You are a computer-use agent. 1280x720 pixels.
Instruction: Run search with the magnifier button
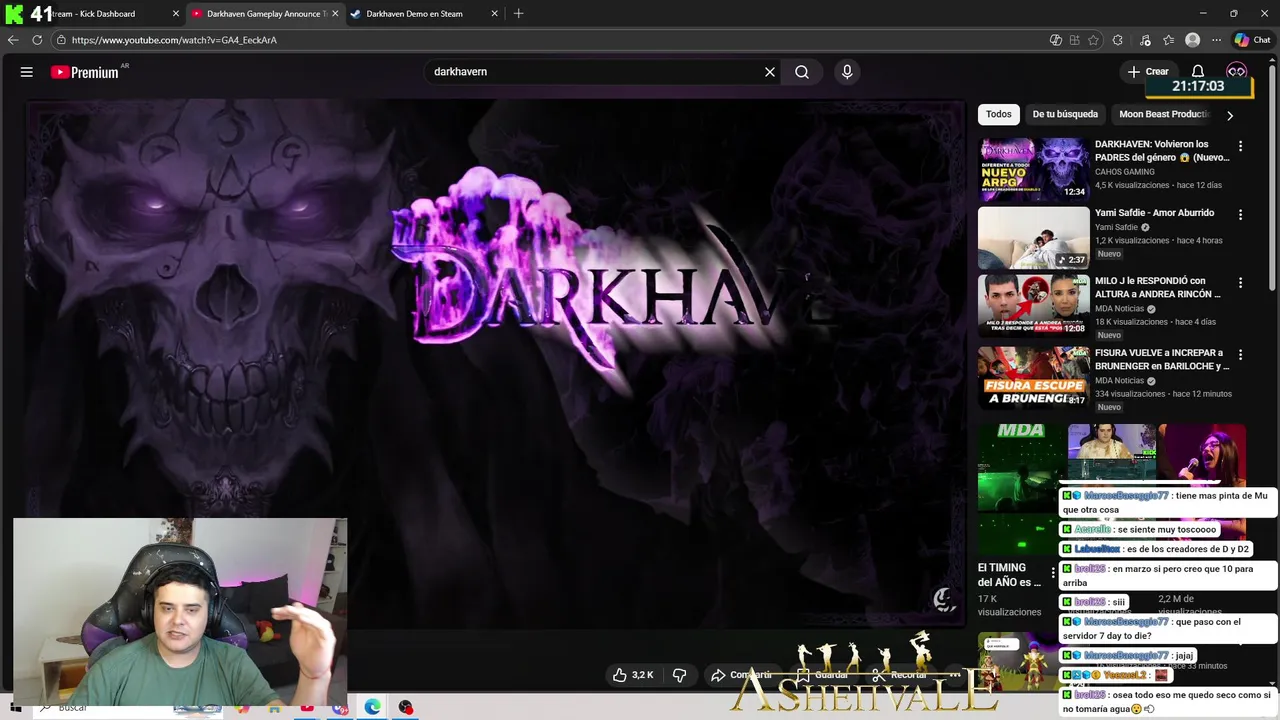802,72
